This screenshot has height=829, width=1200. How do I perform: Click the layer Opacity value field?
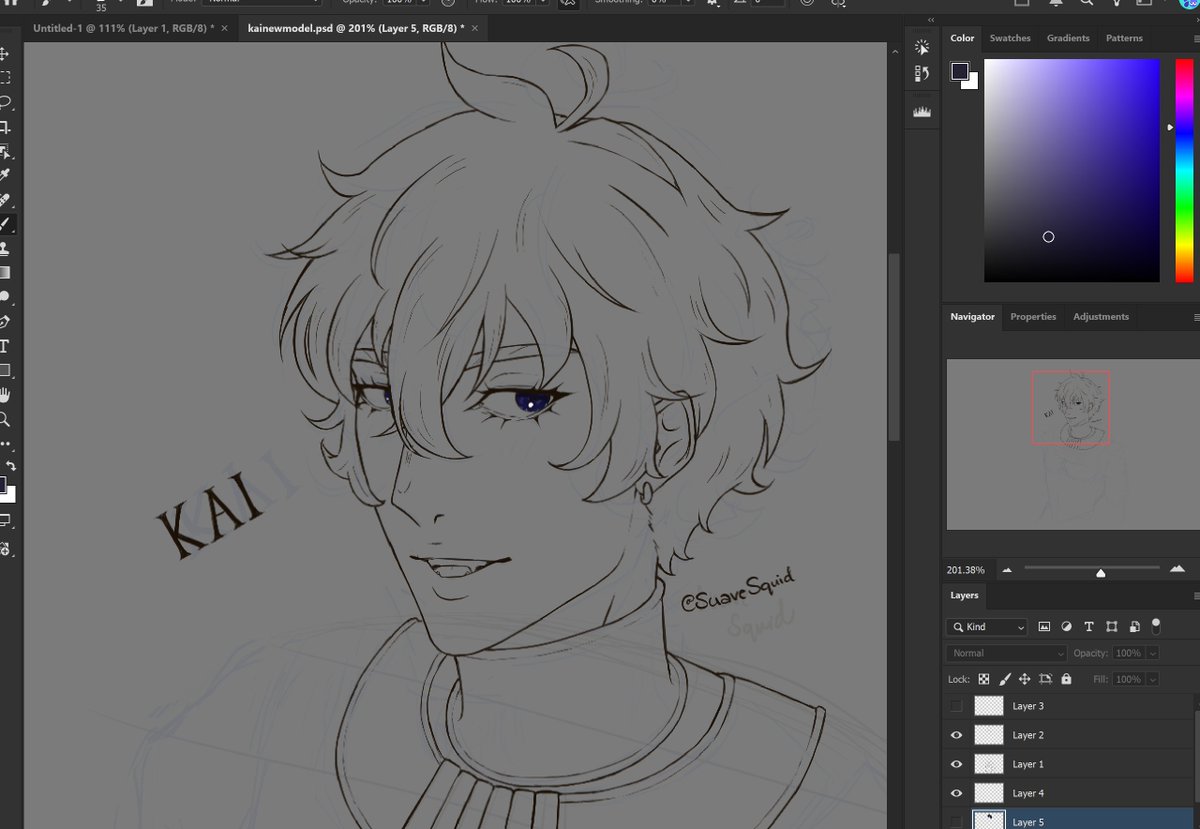coord(1128,653)
